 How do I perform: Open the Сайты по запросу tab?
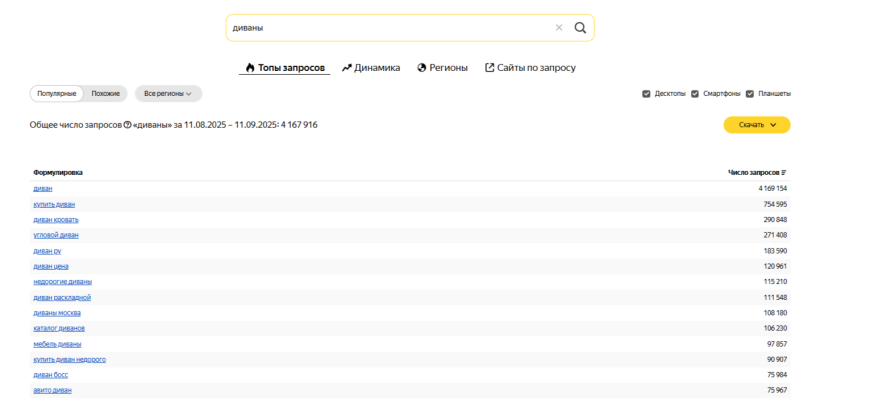(530, 68)
